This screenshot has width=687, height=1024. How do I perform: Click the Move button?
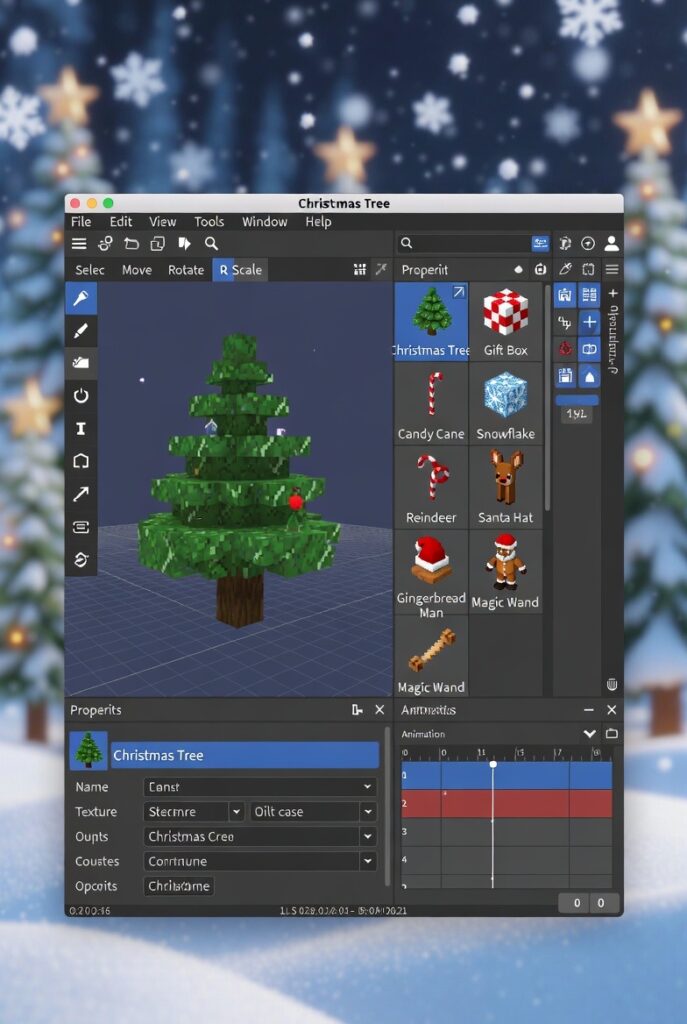pyautogui.click(x=137, y=270)
